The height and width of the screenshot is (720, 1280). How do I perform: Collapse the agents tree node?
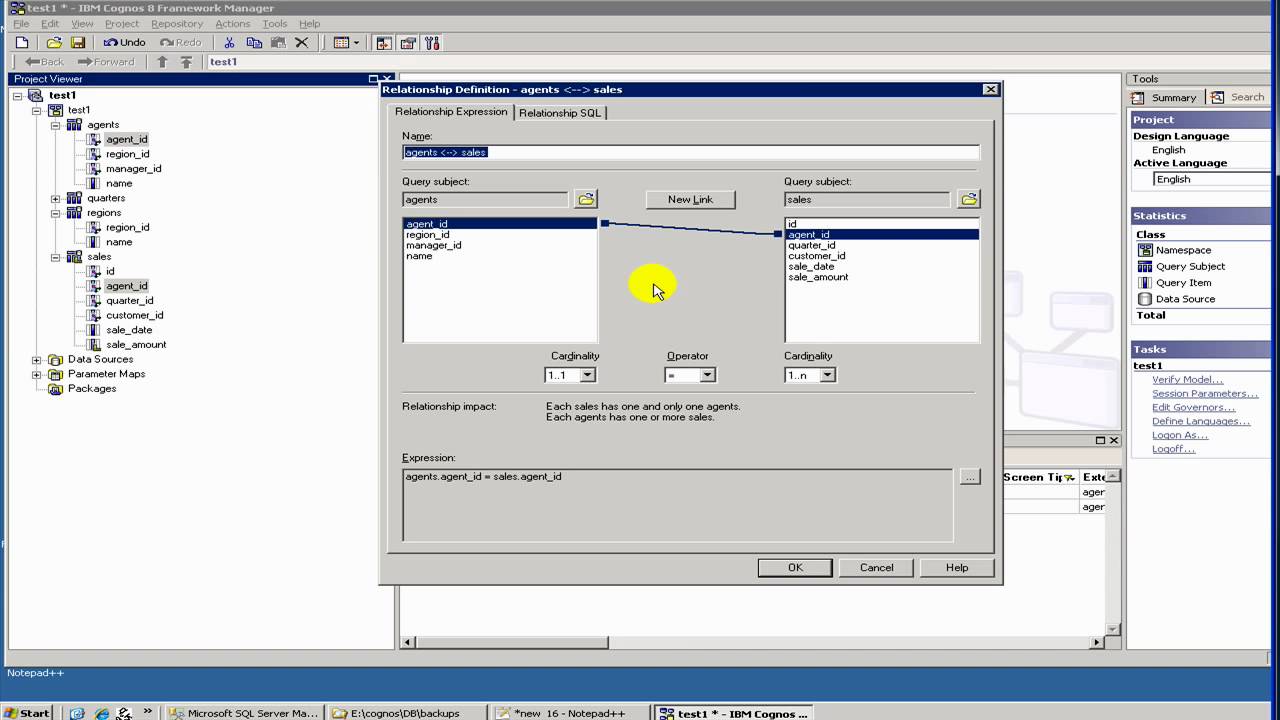click(x=56, y=125)
